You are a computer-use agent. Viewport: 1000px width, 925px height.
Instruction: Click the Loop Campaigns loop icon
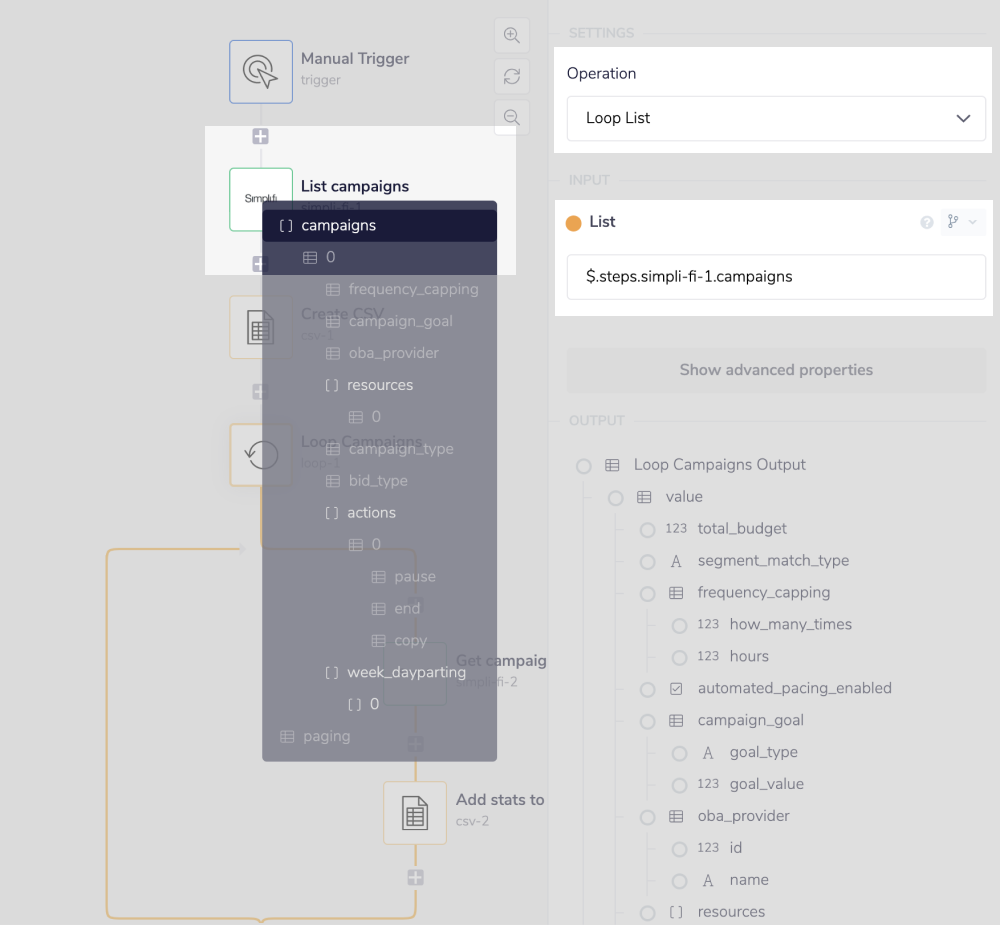click(x=260, y=454)
